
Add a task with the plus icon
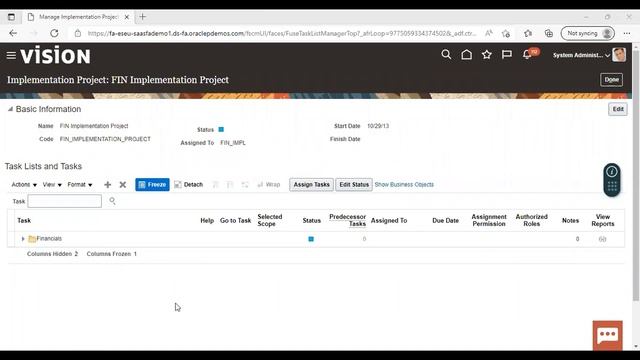107,185
